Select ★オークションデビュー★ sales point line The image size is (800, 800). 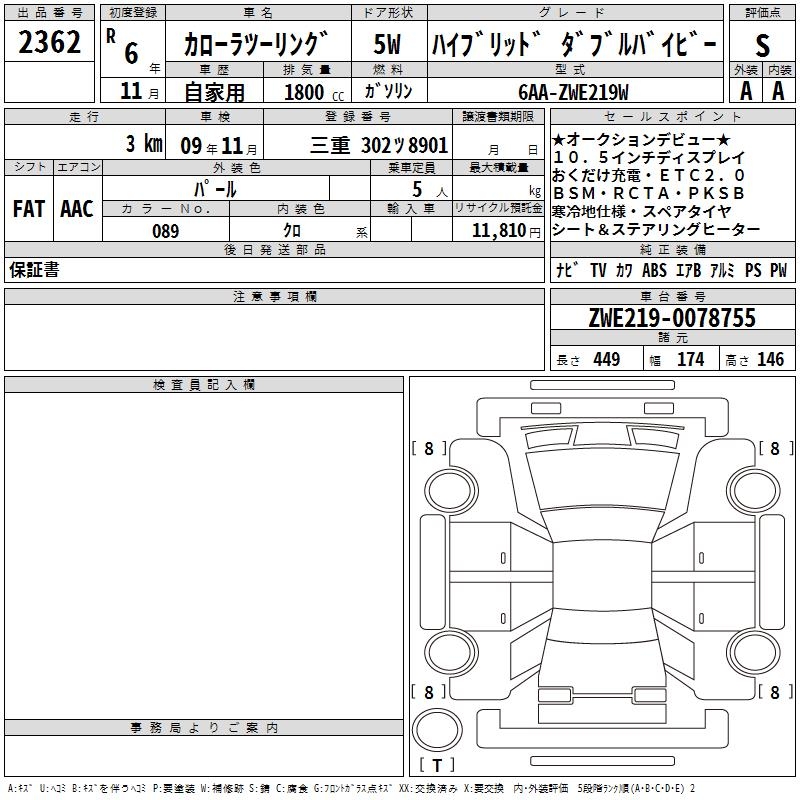[x=641, y=139]
